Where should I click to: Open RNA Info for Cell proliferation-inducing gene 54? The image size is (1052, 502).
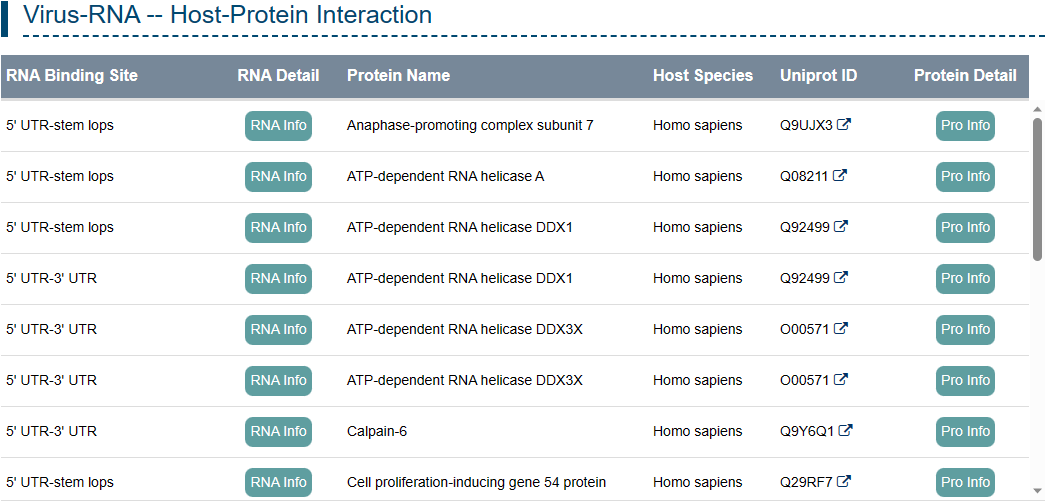[x=278, y=483]
